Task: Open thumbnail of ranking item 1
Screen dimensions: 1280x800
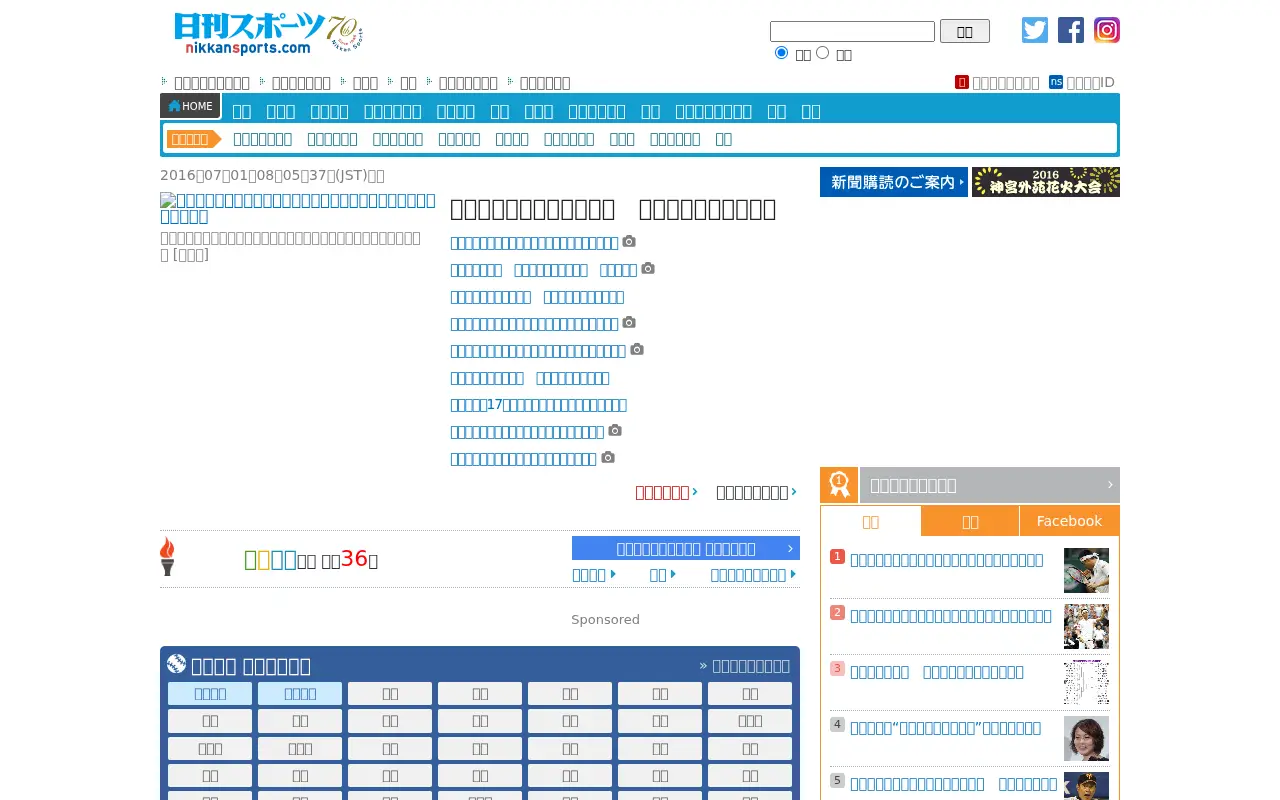Action: 1086,570
